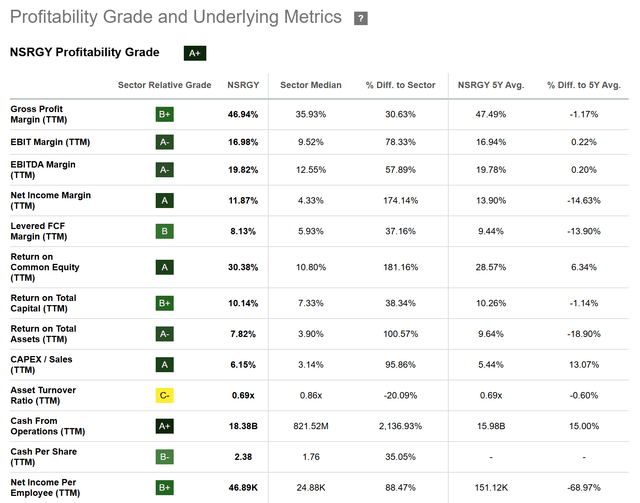Viewport: 640px width, 503px height.
Task: Click the B+ grade badge for Gross Profit Margin
Action: [165, 114]
